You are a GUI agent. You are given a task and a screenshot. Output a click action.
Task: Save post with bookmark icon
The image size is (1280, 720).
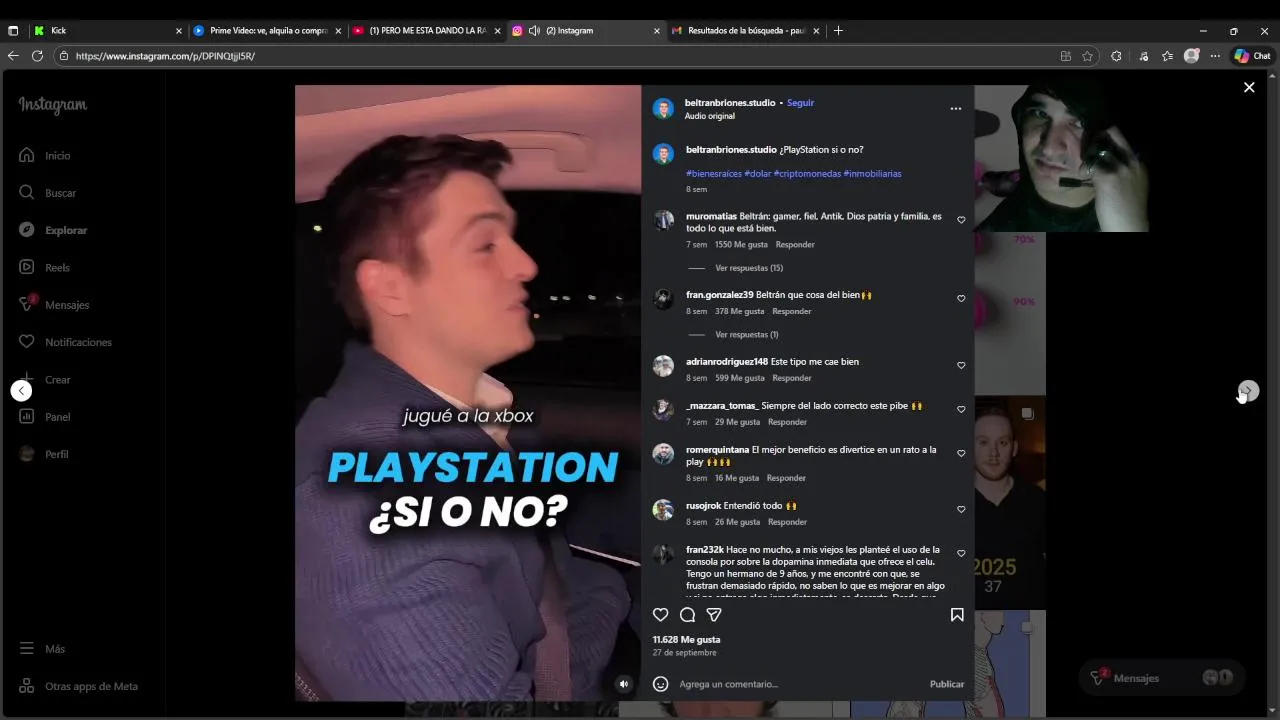(x=957, y=615)
